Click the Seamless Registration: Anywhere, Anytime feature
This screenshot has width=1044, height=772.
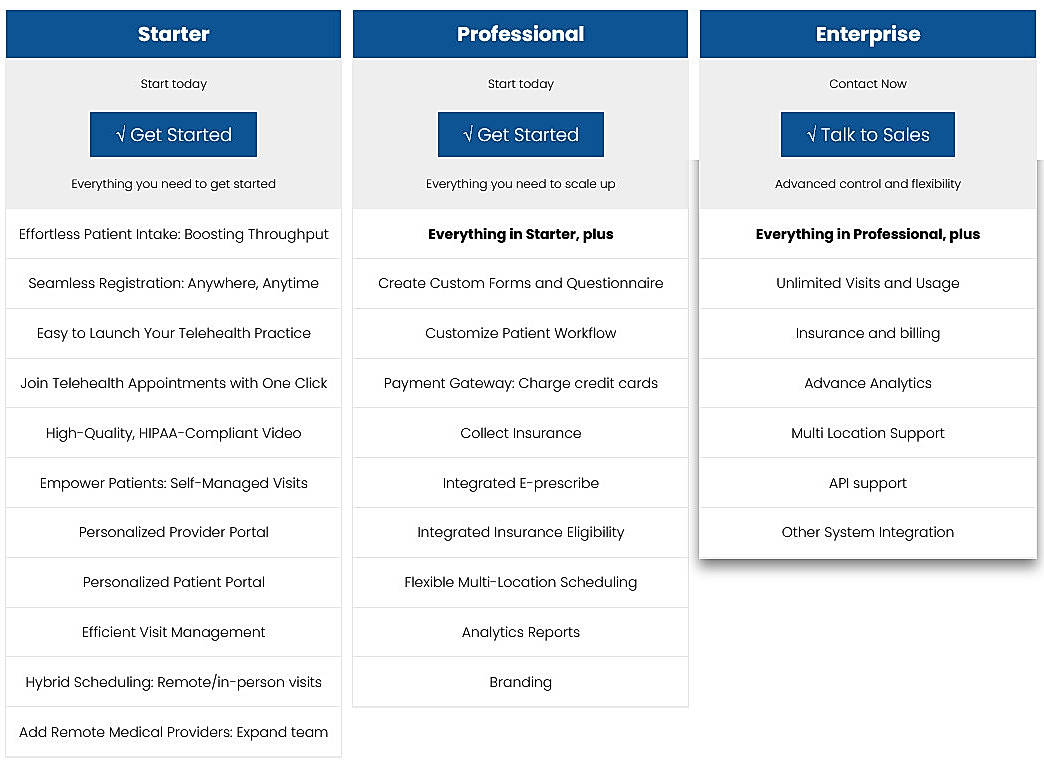pyautogui.click(x=173, y=283)
